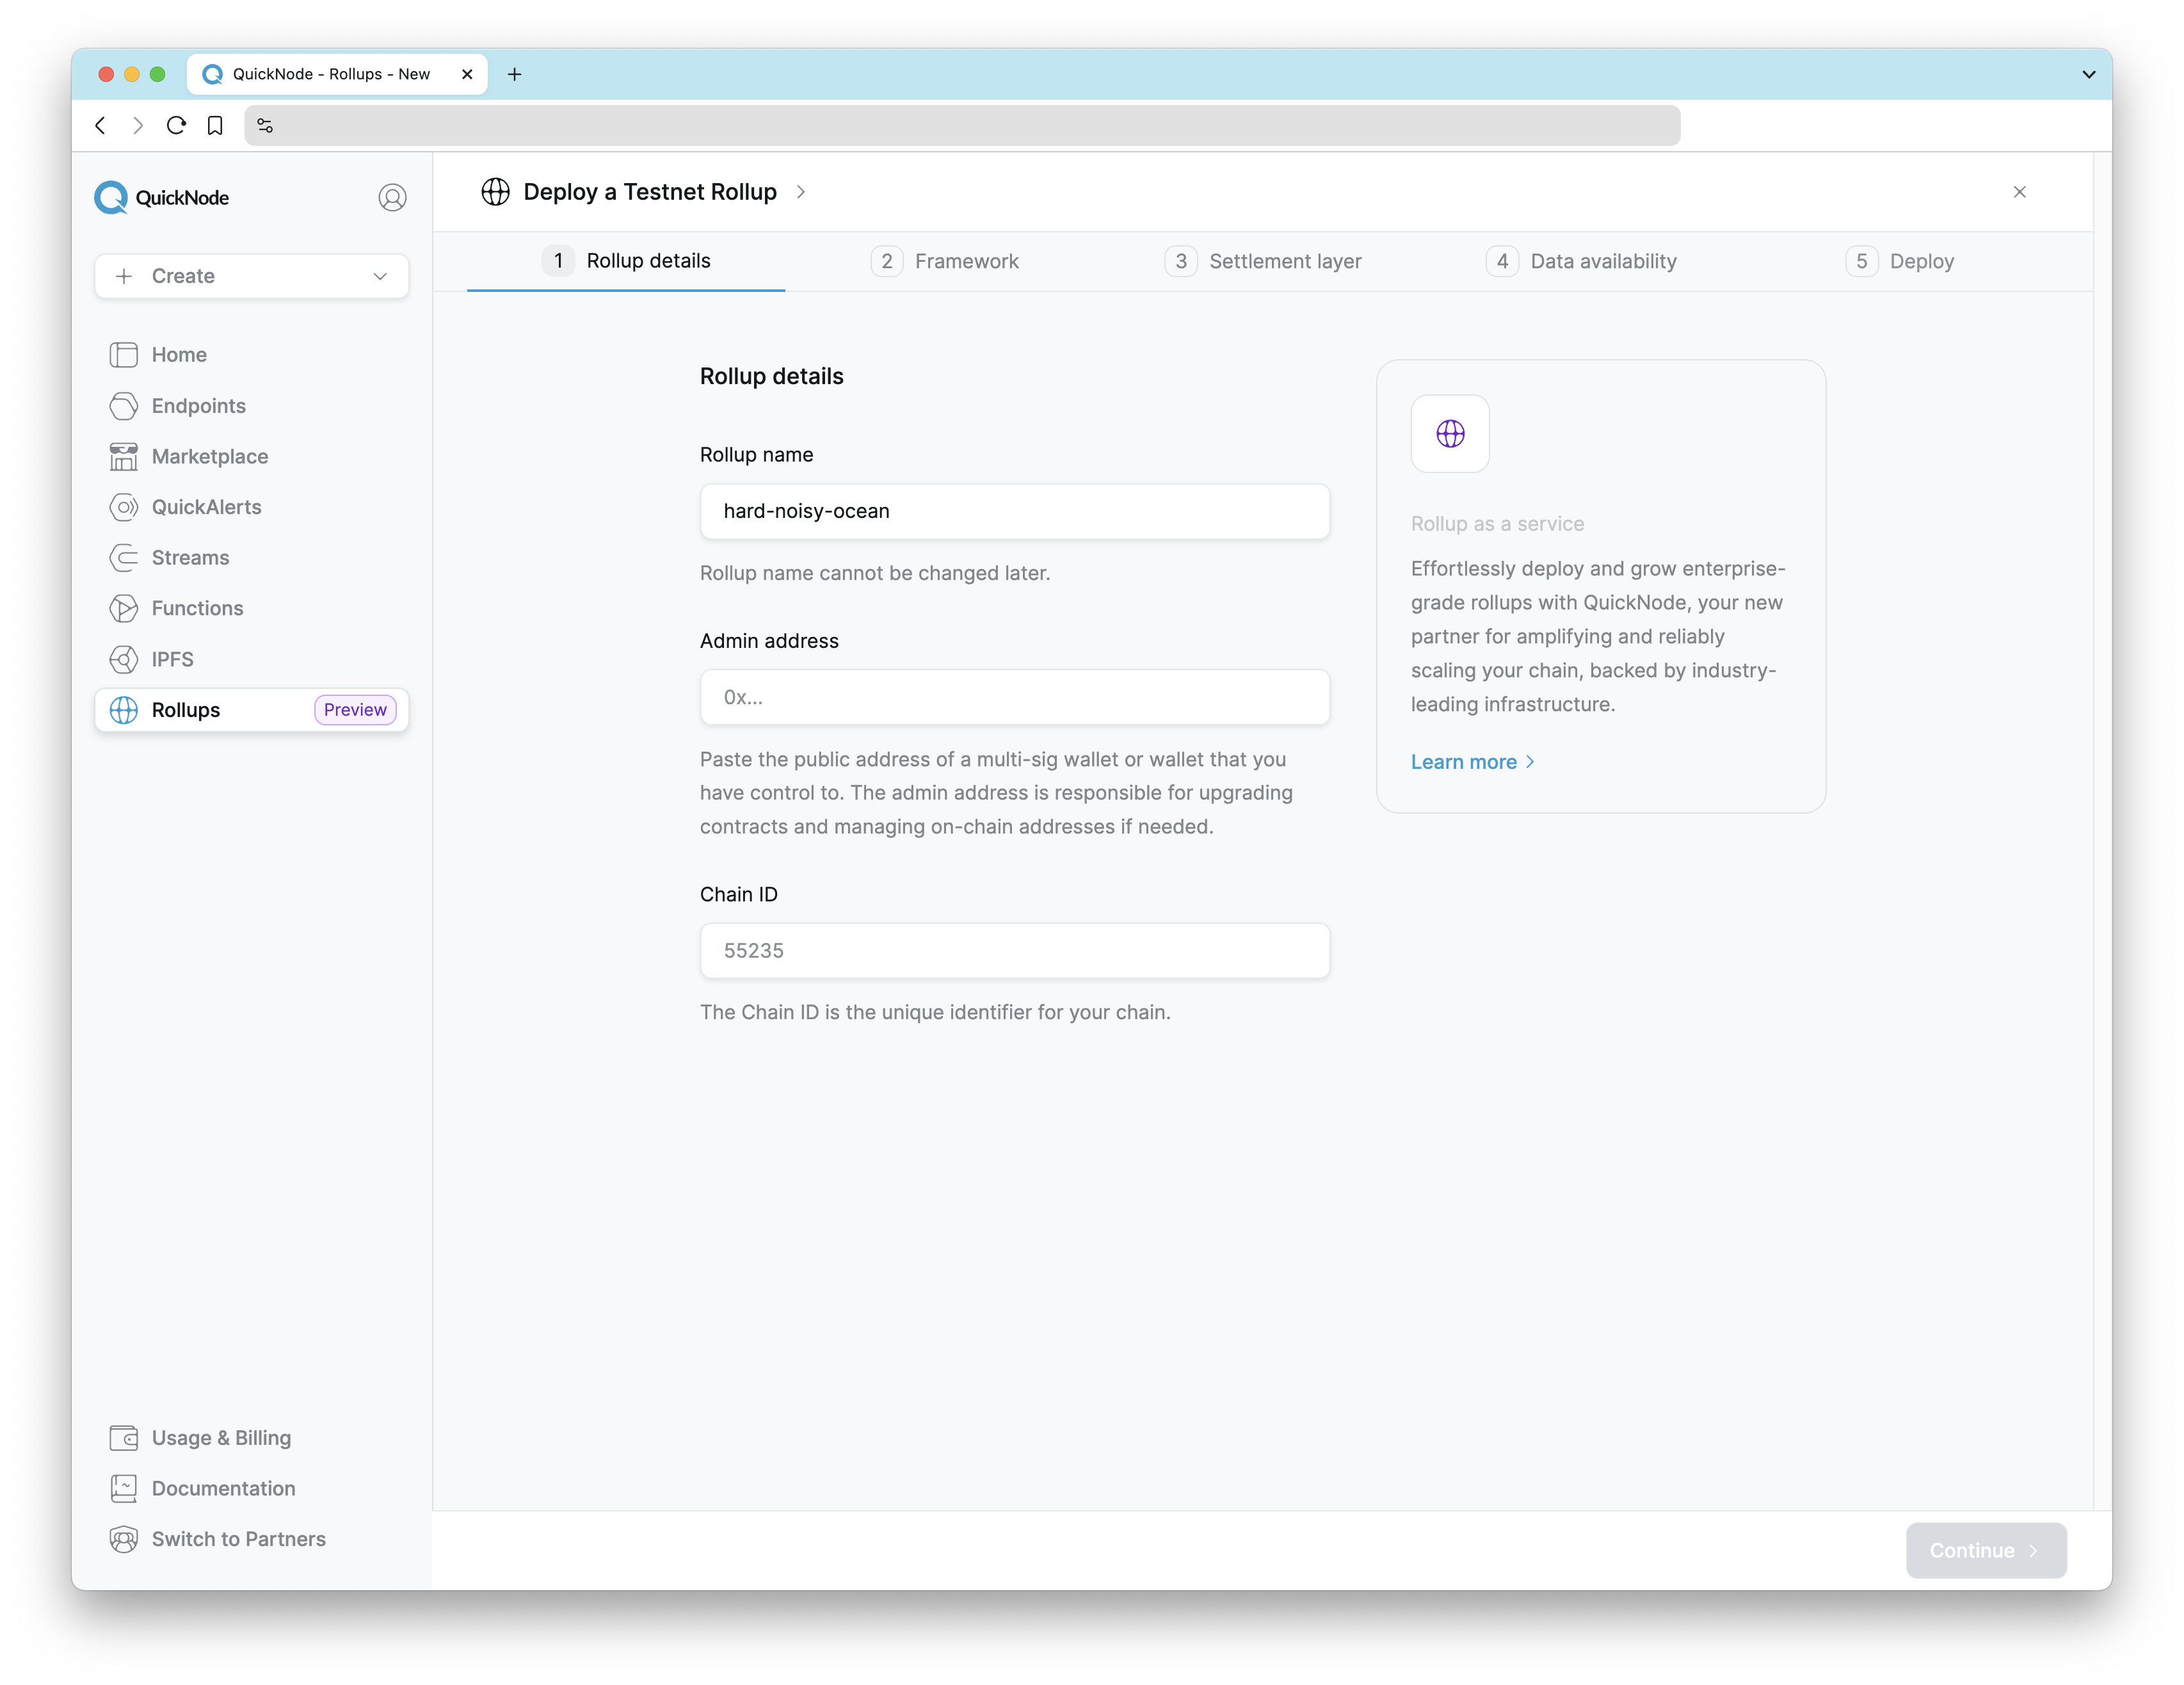
Task: Select the Data availability step tab
Action: (1581, 262)
